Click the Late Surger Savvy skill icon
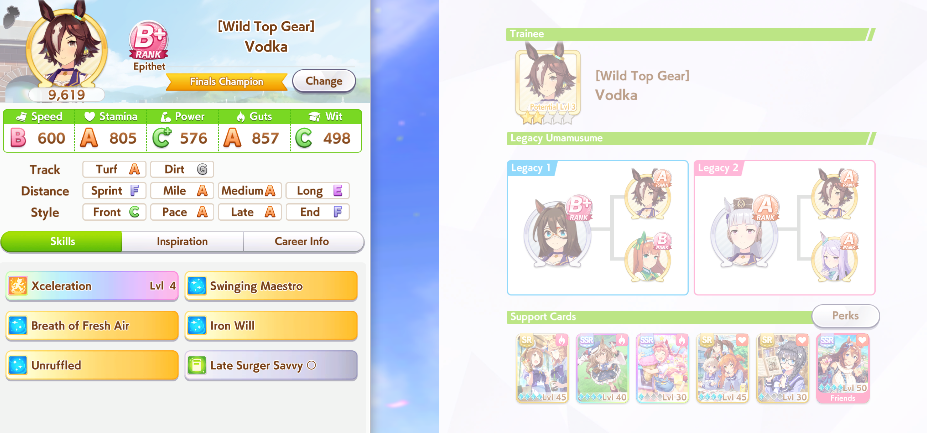927x433 pixels. pos(196,366)
